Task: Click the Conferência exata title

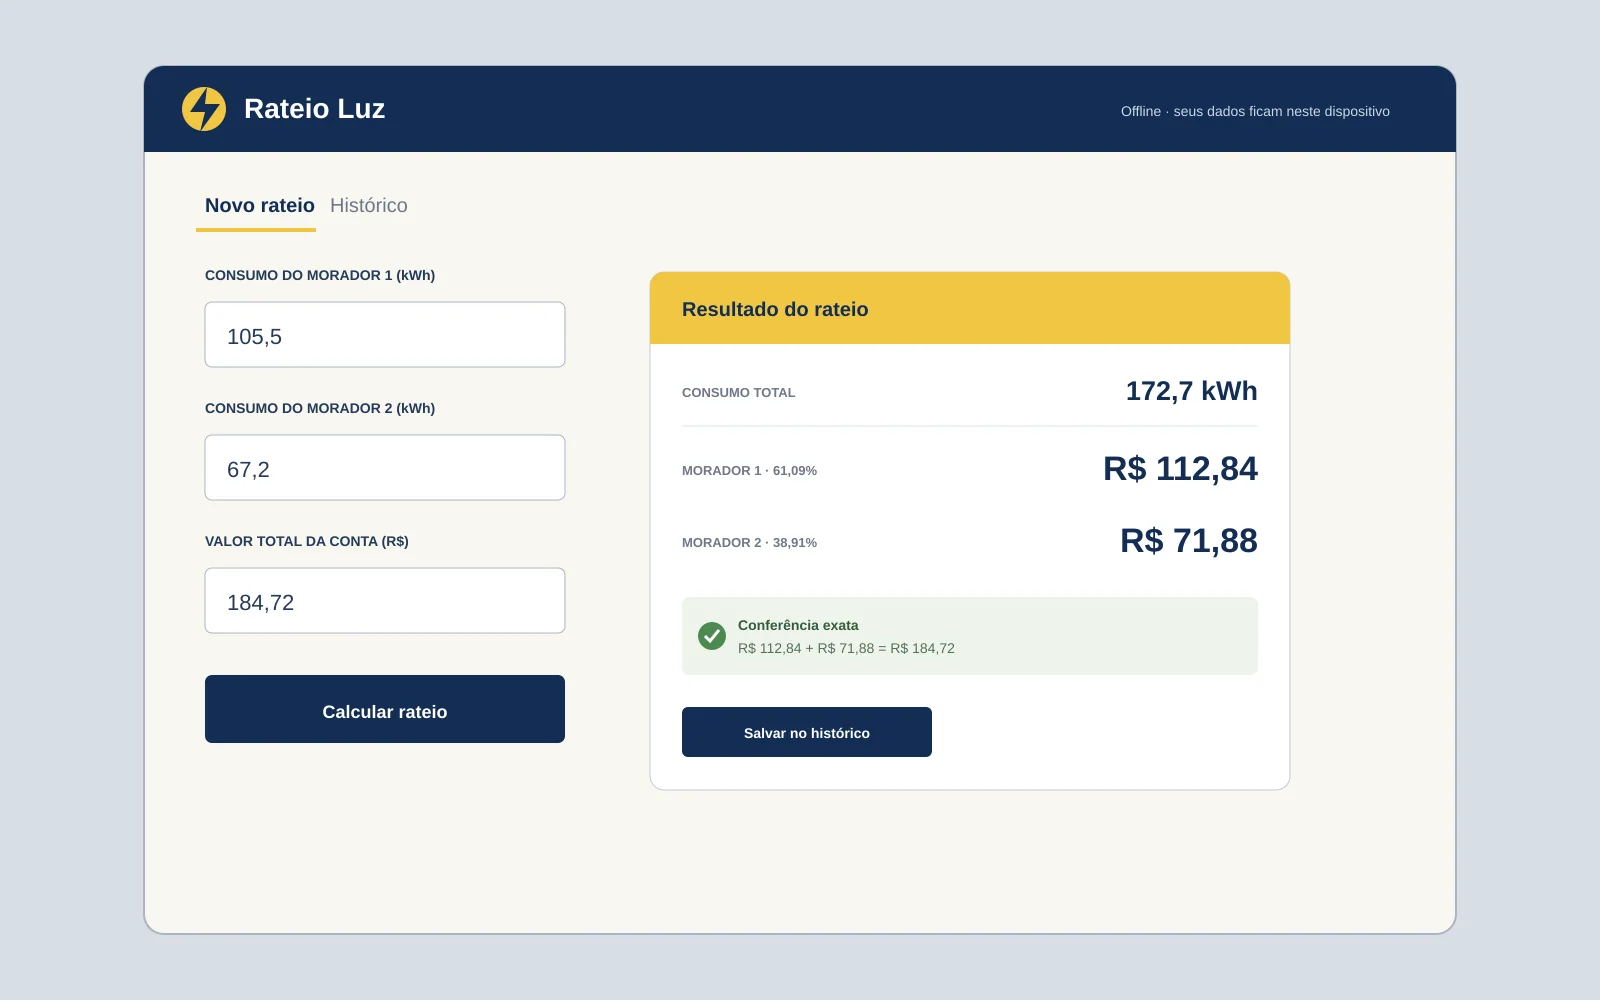Action: coord(798,625)
